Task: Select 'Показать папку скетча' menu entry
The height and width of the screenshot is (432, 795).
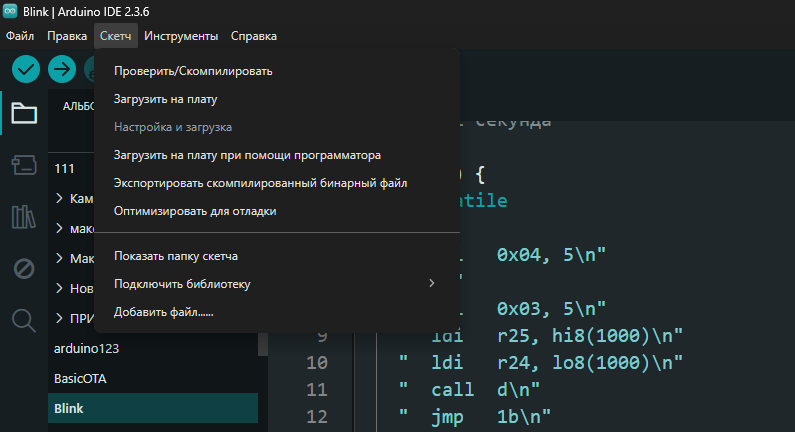Action: tap(175, 256)
